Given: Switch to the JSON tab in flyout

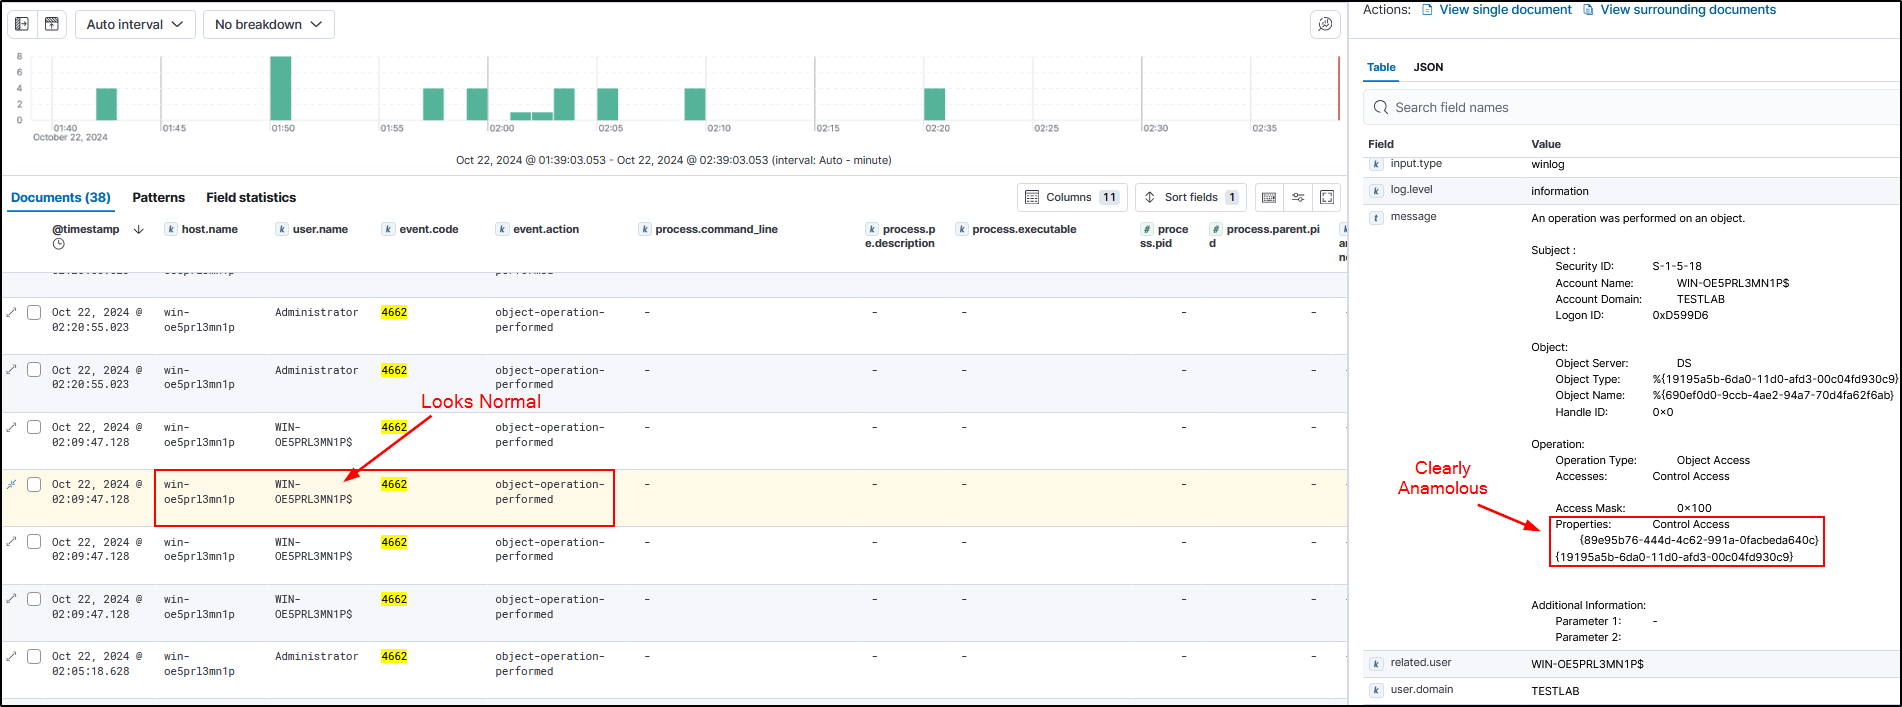Looking at the screenshot, I should click(1427, 67).
